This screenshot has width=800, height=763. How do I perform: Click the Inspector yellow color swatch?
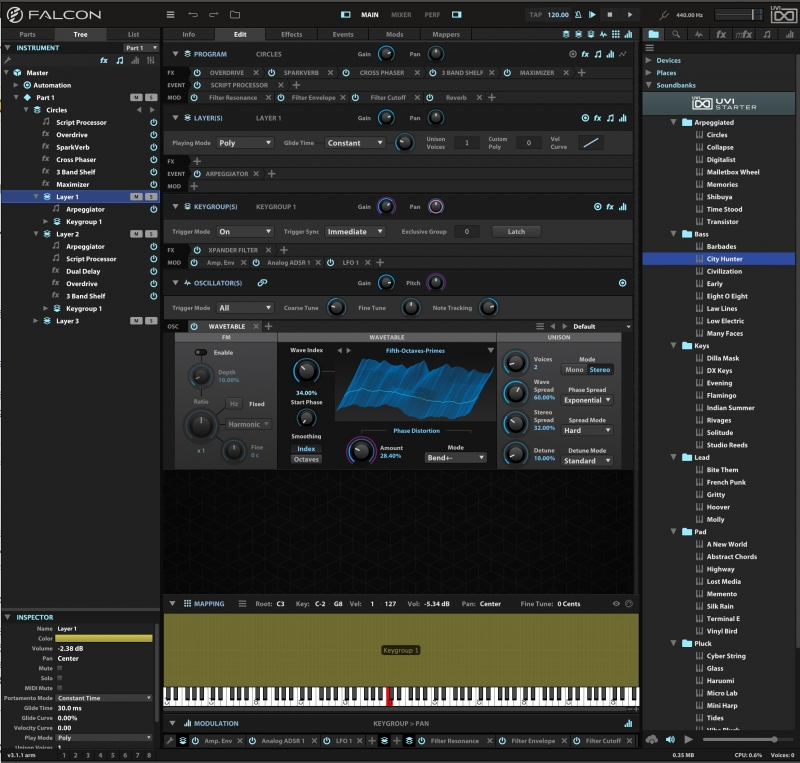(104, 638)
